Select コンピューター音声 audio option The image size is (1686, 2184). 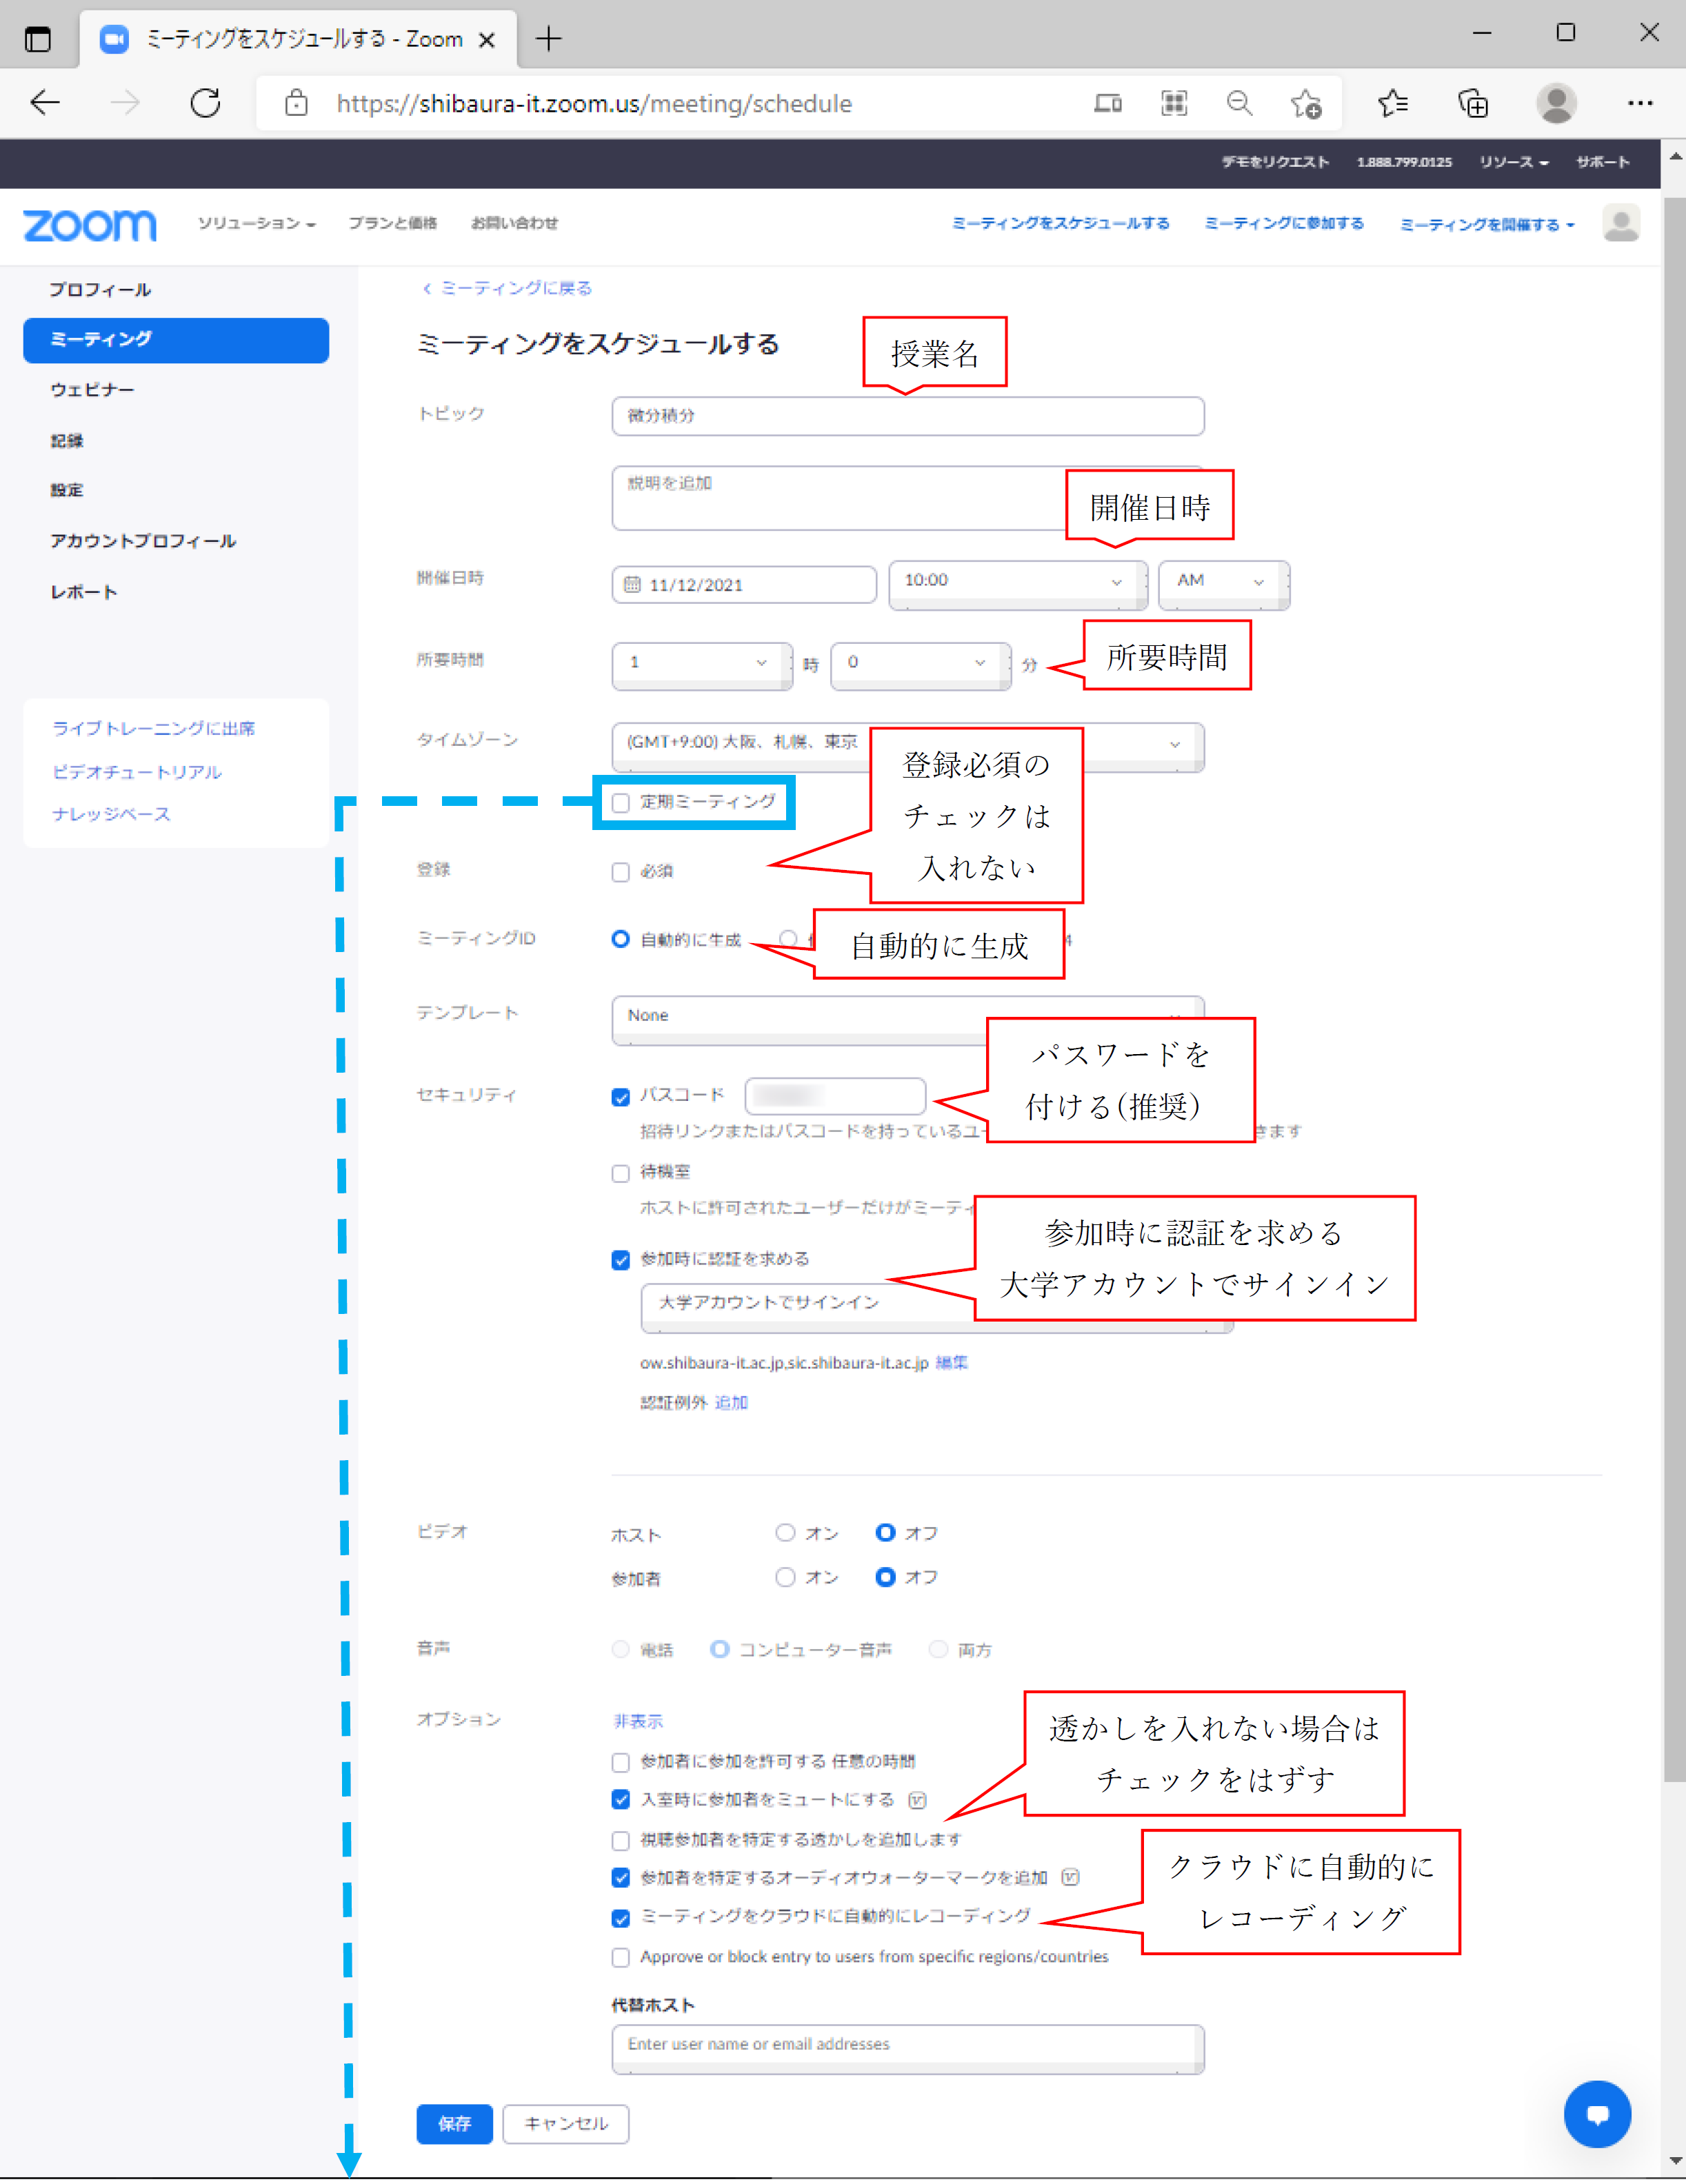pos(719,1649)
